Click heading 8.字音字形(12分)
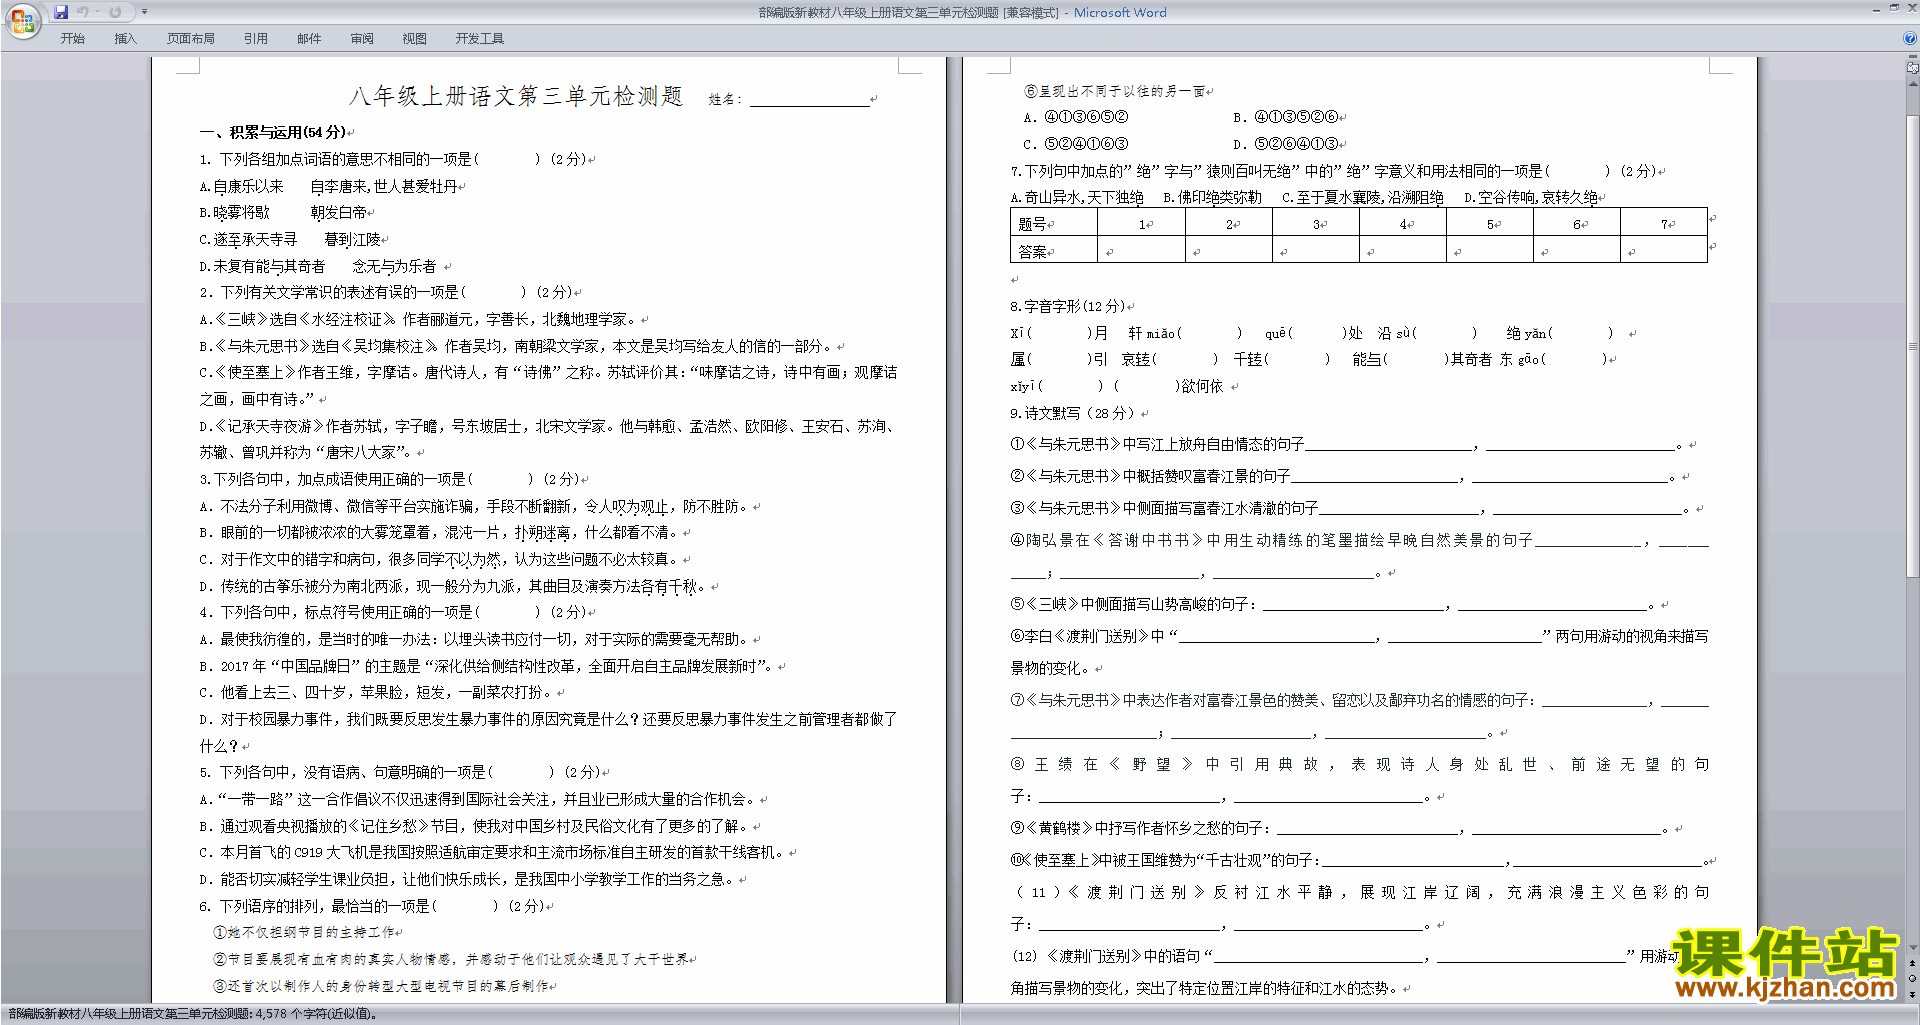The height and width of the screenshot is (1025, 1920). pyautogui.click(x=1067, y=306)
